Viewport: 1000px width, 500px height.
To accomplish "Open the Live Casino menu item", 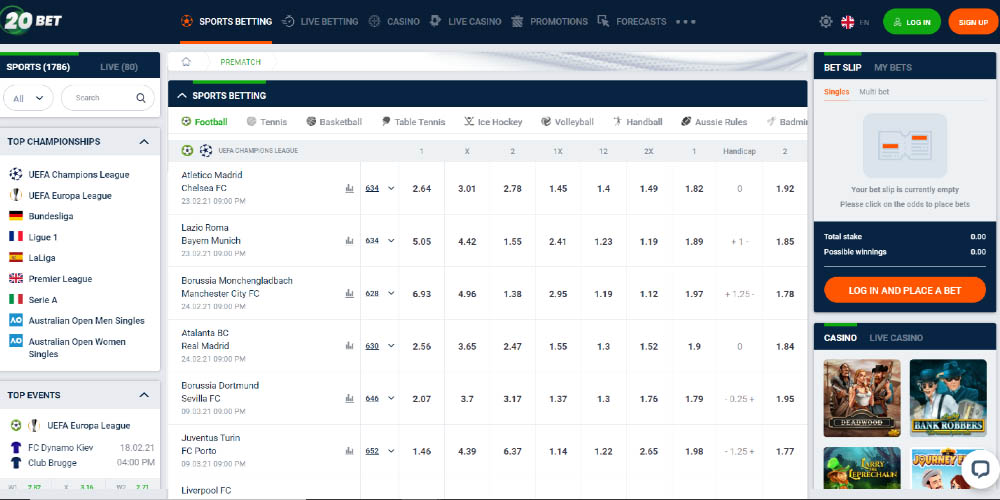I will pyautogui.click(x=466, y=21).
